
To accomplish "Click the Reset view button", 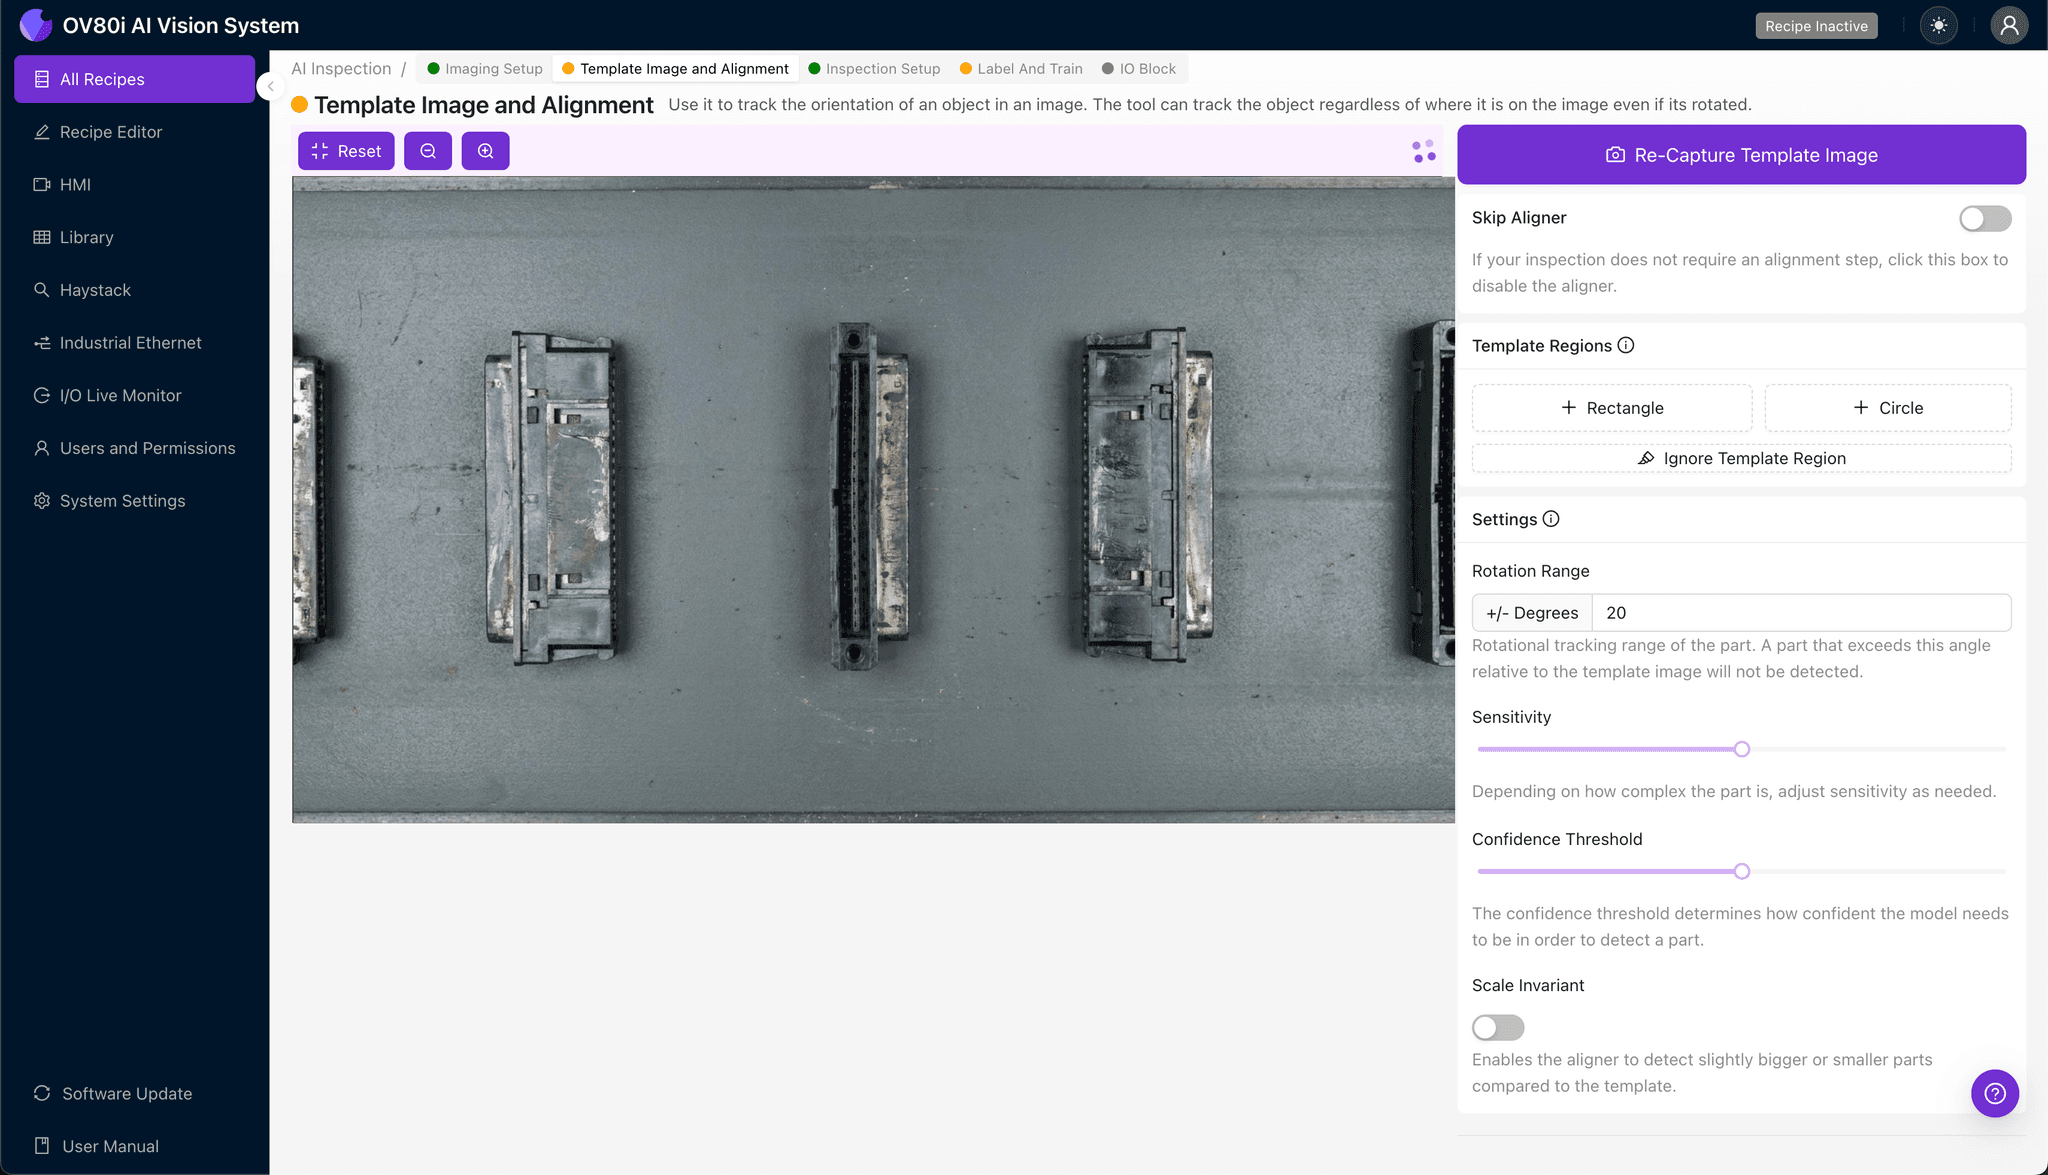I will (x=346, y=151).
